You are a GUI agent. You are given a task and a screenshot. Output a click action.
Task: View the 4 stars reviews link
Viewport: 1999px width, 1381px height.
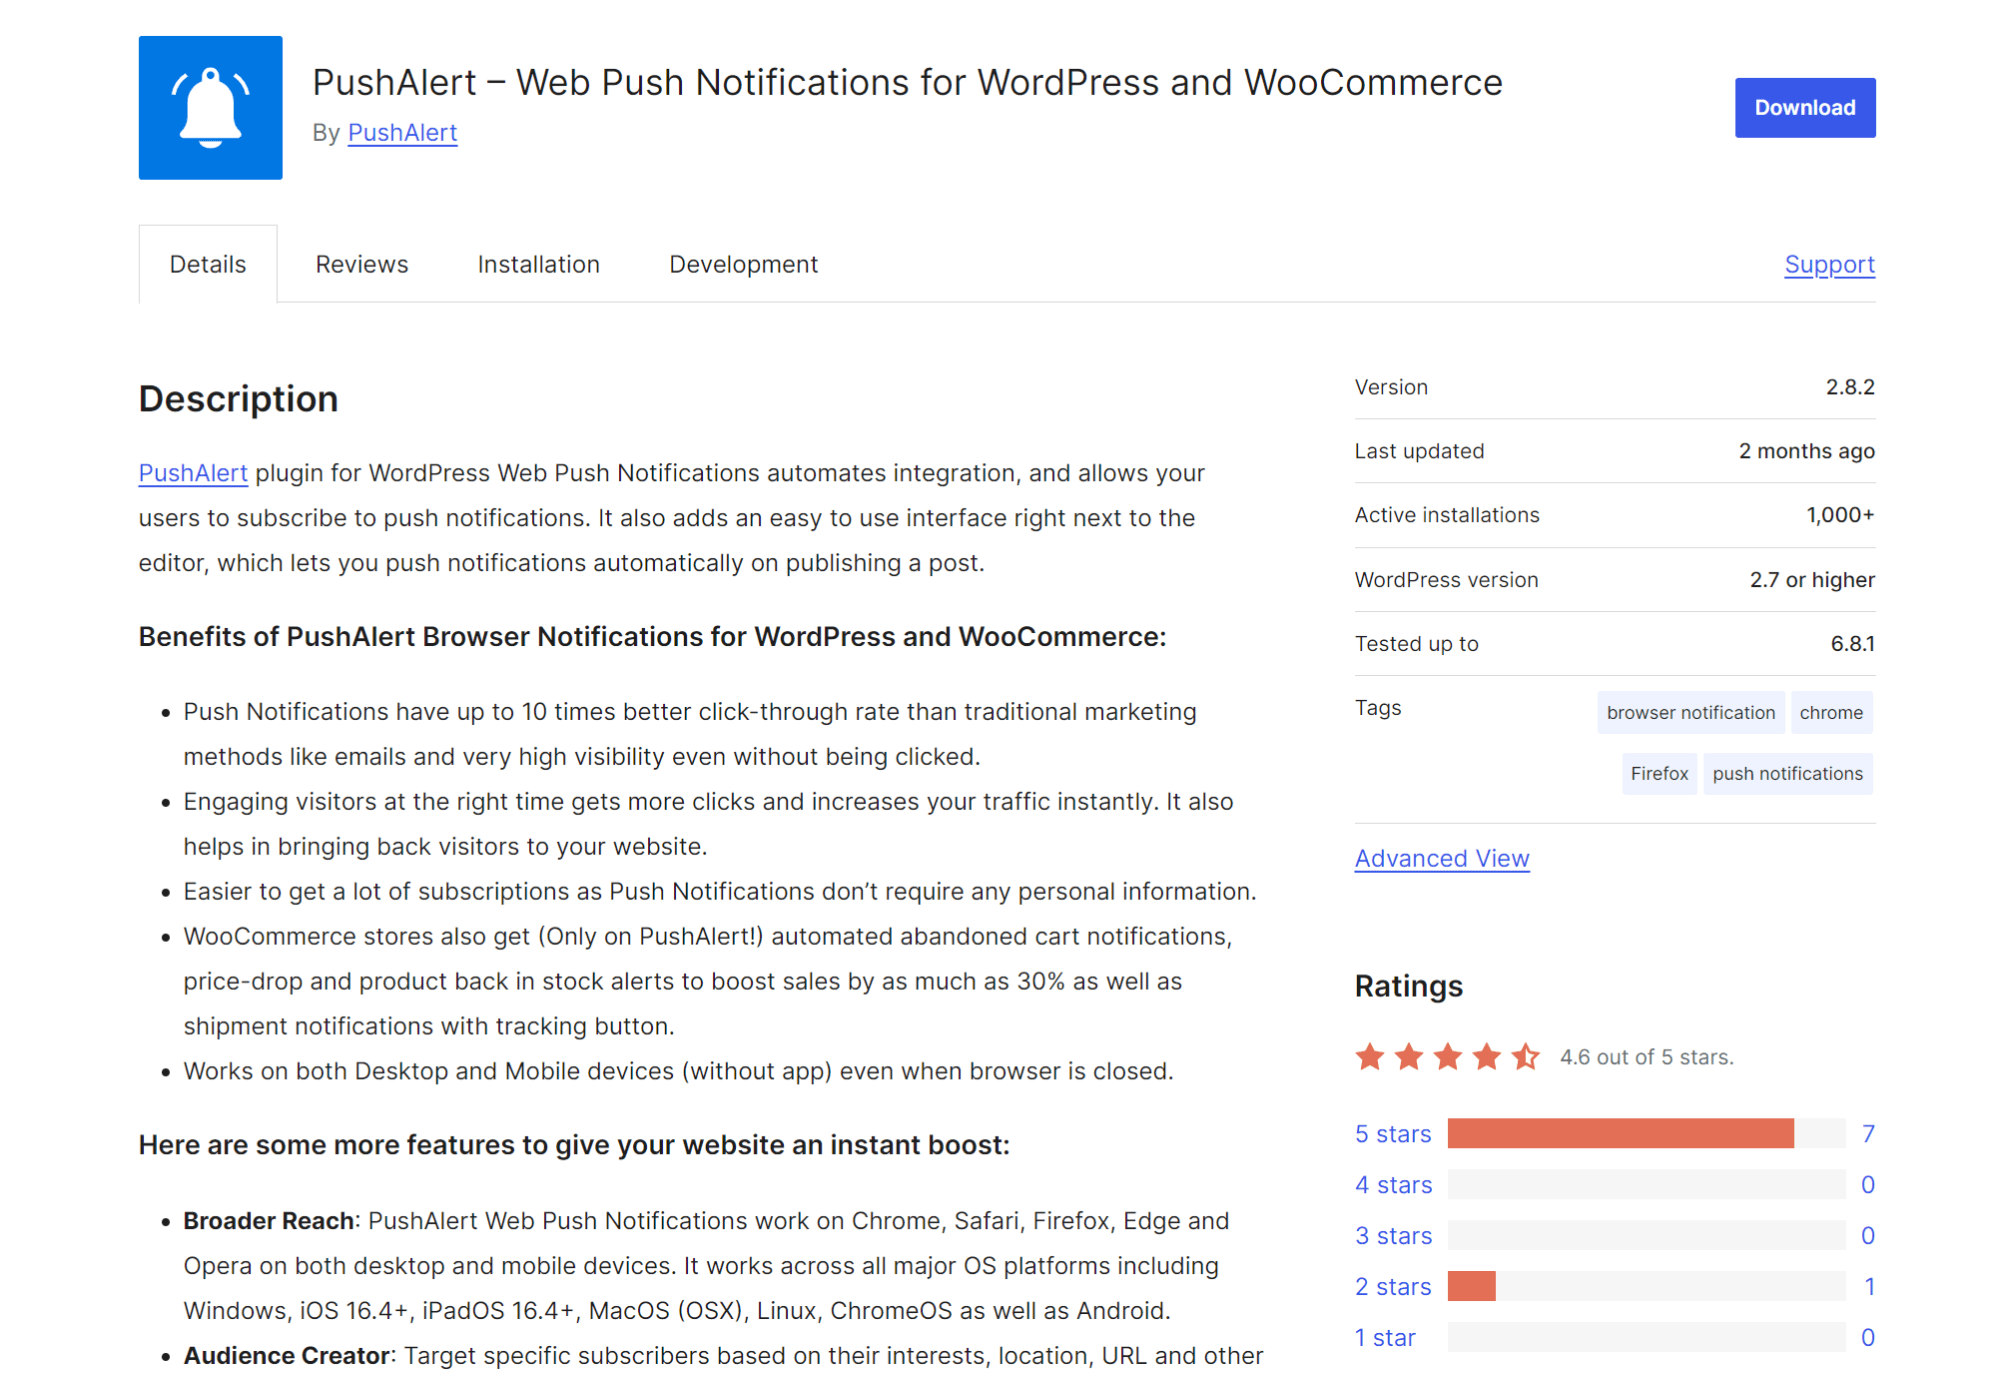pyautogui.click(x=1393, y=1184)
